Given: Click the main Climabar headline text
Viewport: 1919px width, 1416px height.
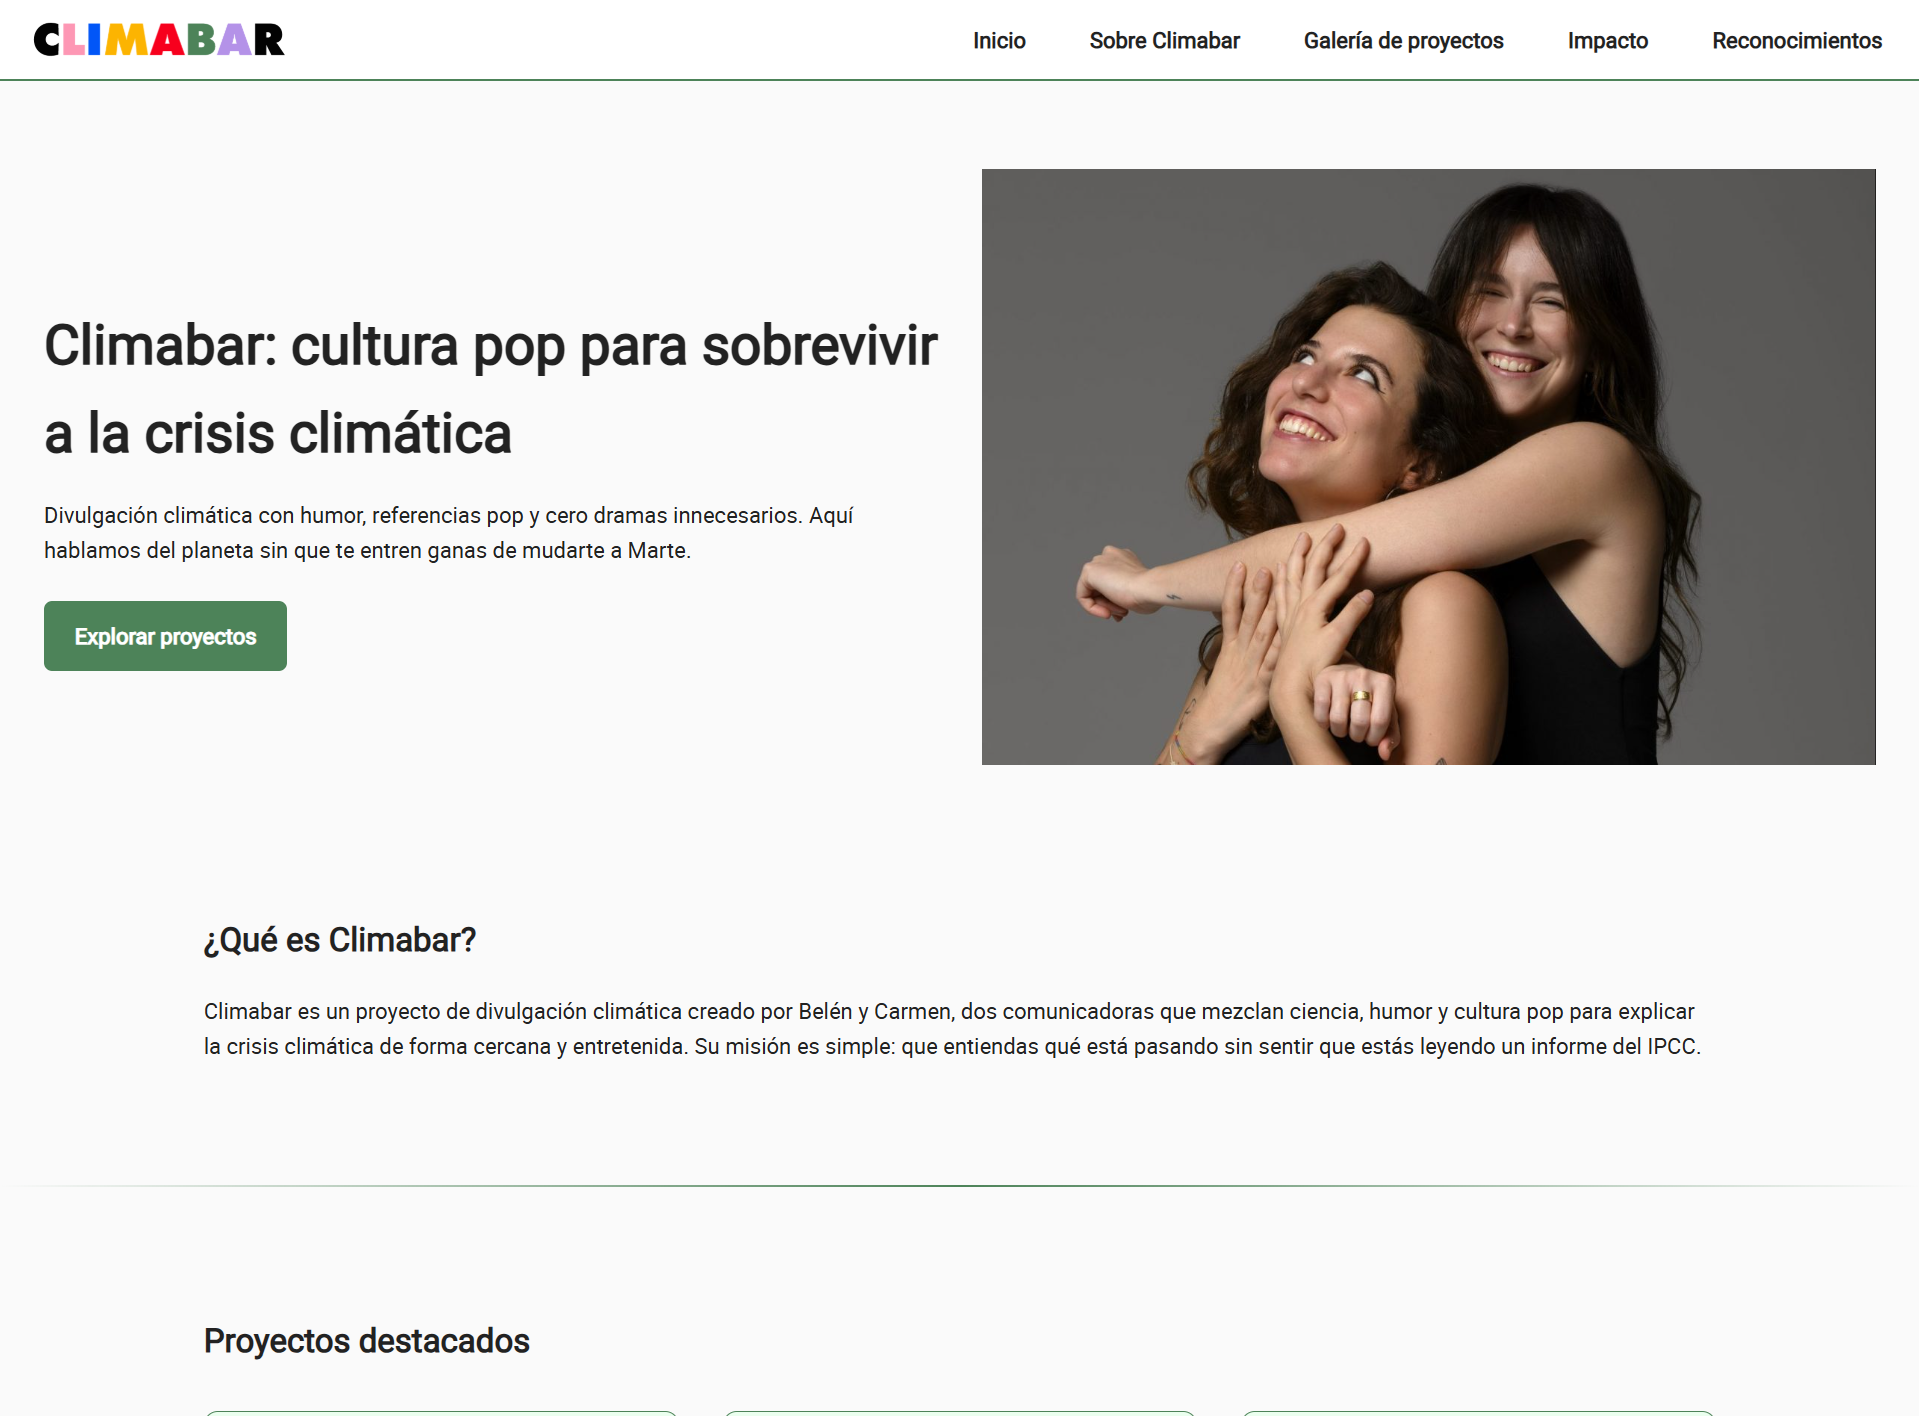Looking at the screenshot, I should tap(490, 389).
